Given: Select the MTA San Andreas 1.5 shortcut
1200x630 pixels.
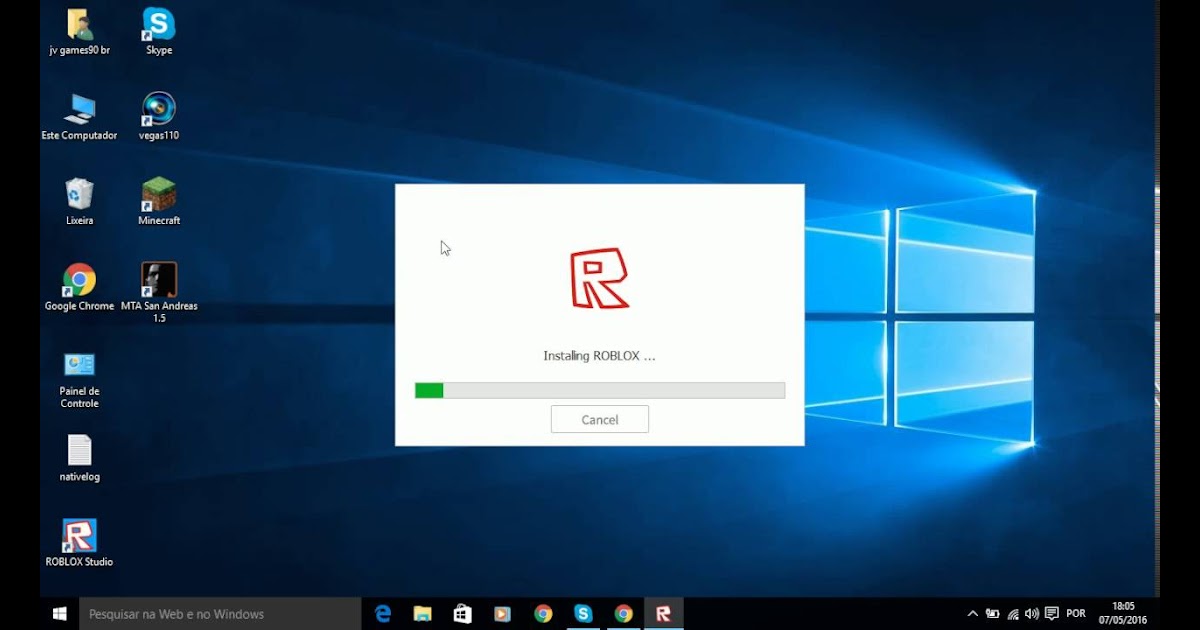Looking at the screenshot, I should pyautogui.click(x=159, y=293).
